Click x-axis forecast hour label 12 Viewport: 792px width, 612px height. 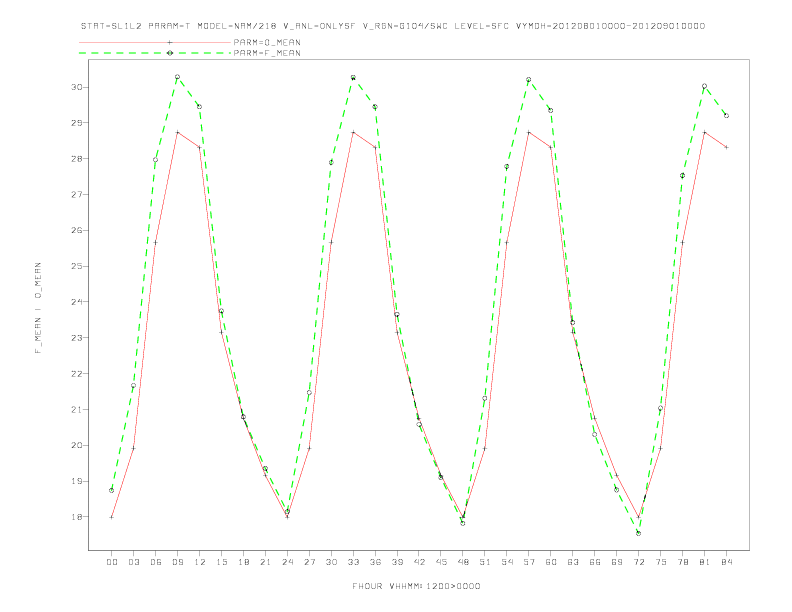click(x=200, y=562)
